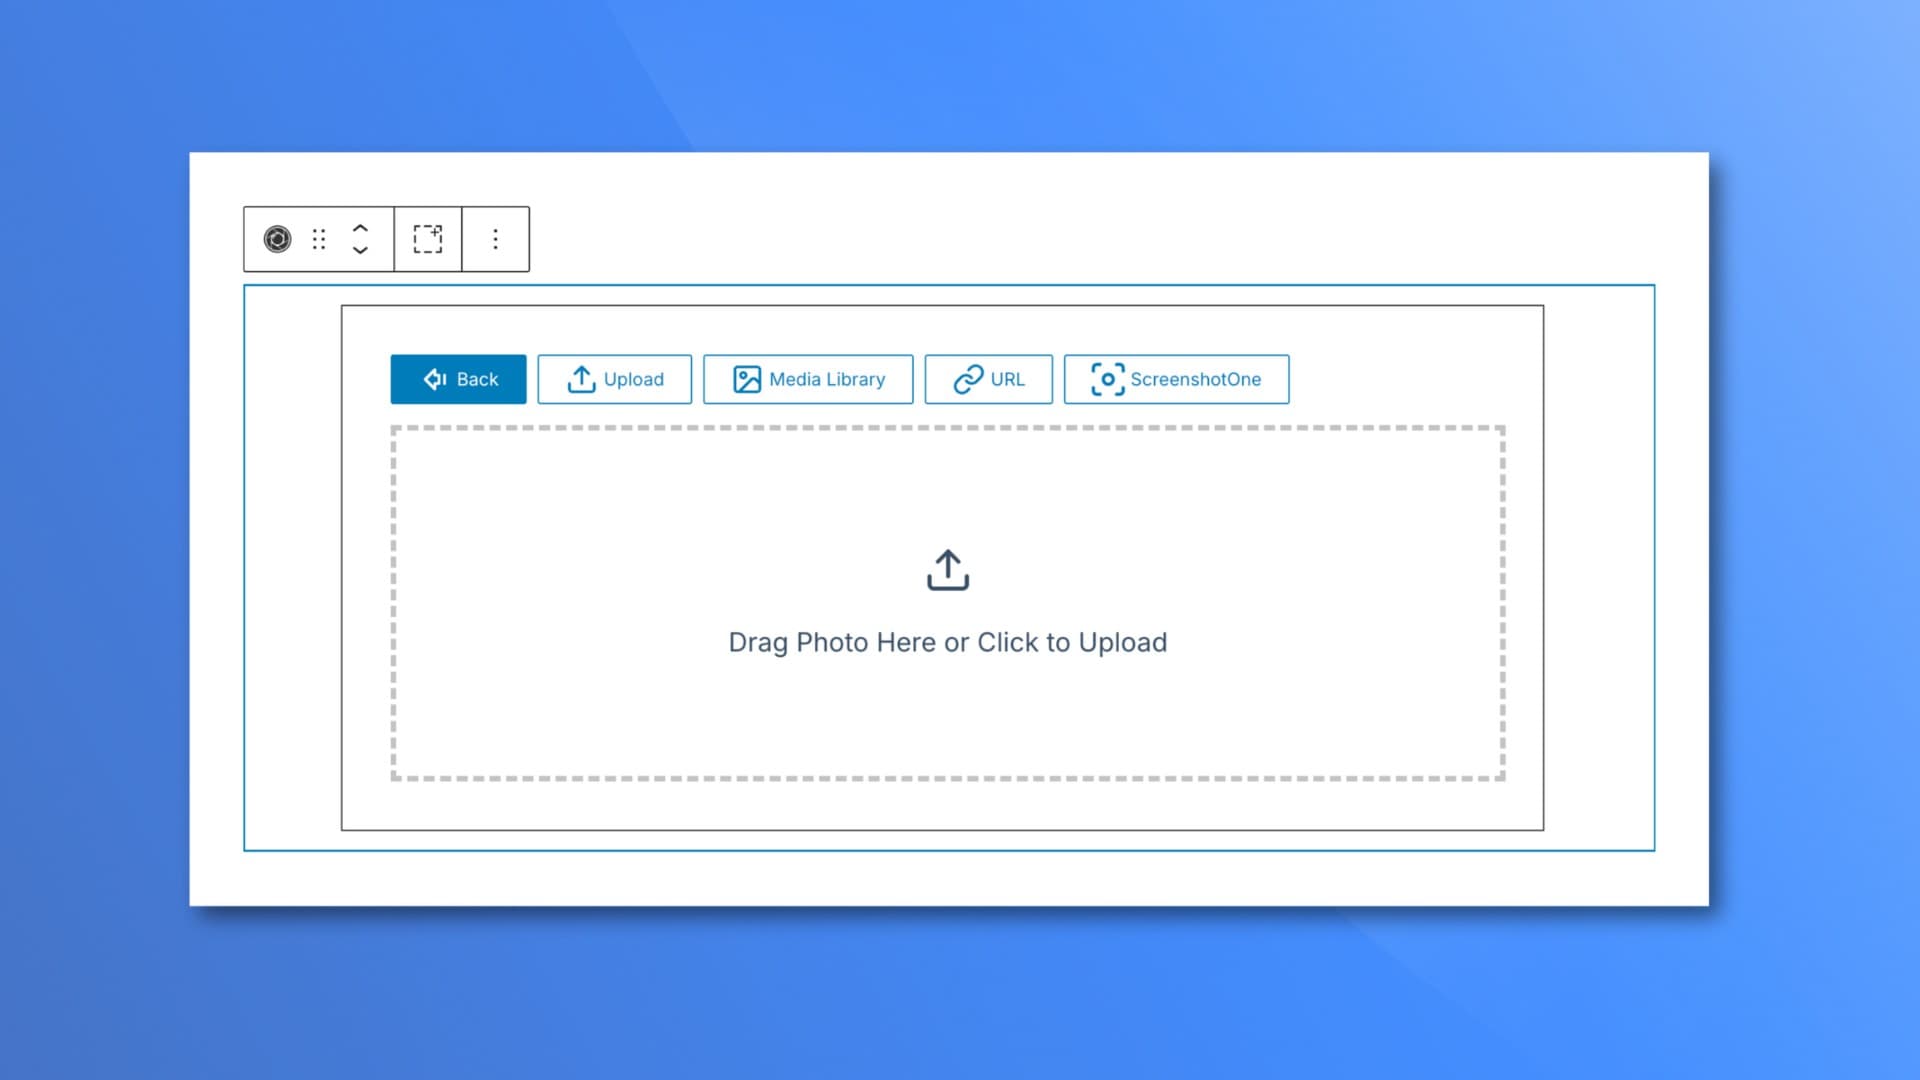Open the block options kebab menu

[x=495, y=239]
